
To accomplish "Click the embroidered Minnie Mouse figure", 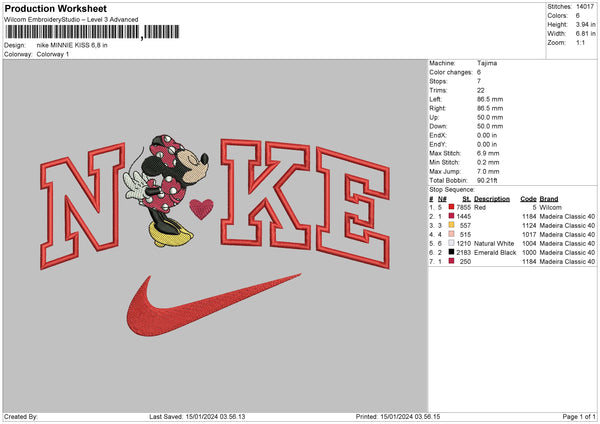I will 166,190.
